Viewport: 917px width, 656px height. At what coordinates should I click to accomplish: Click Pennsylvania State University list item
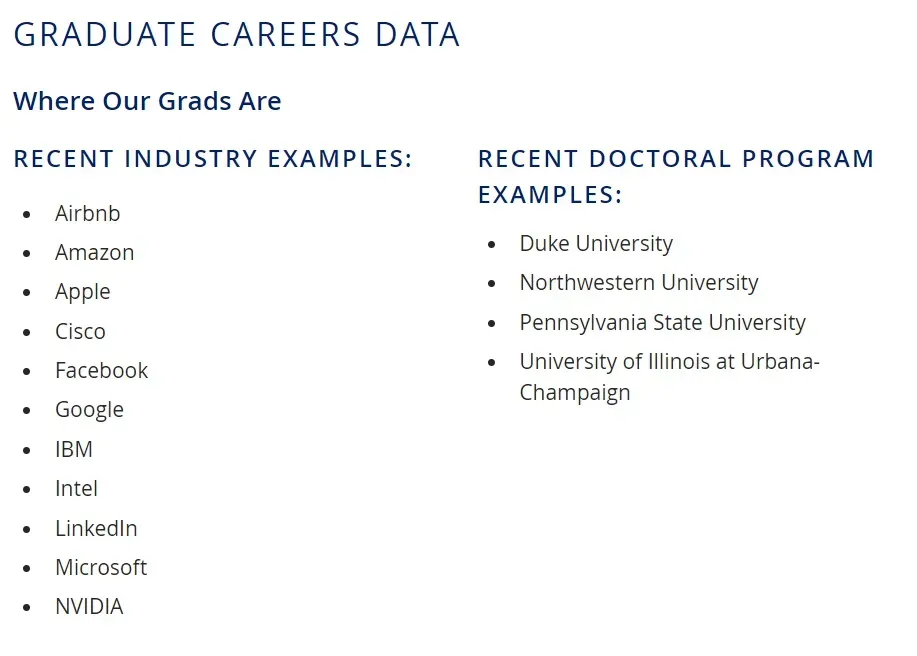(x=662, y=323)
